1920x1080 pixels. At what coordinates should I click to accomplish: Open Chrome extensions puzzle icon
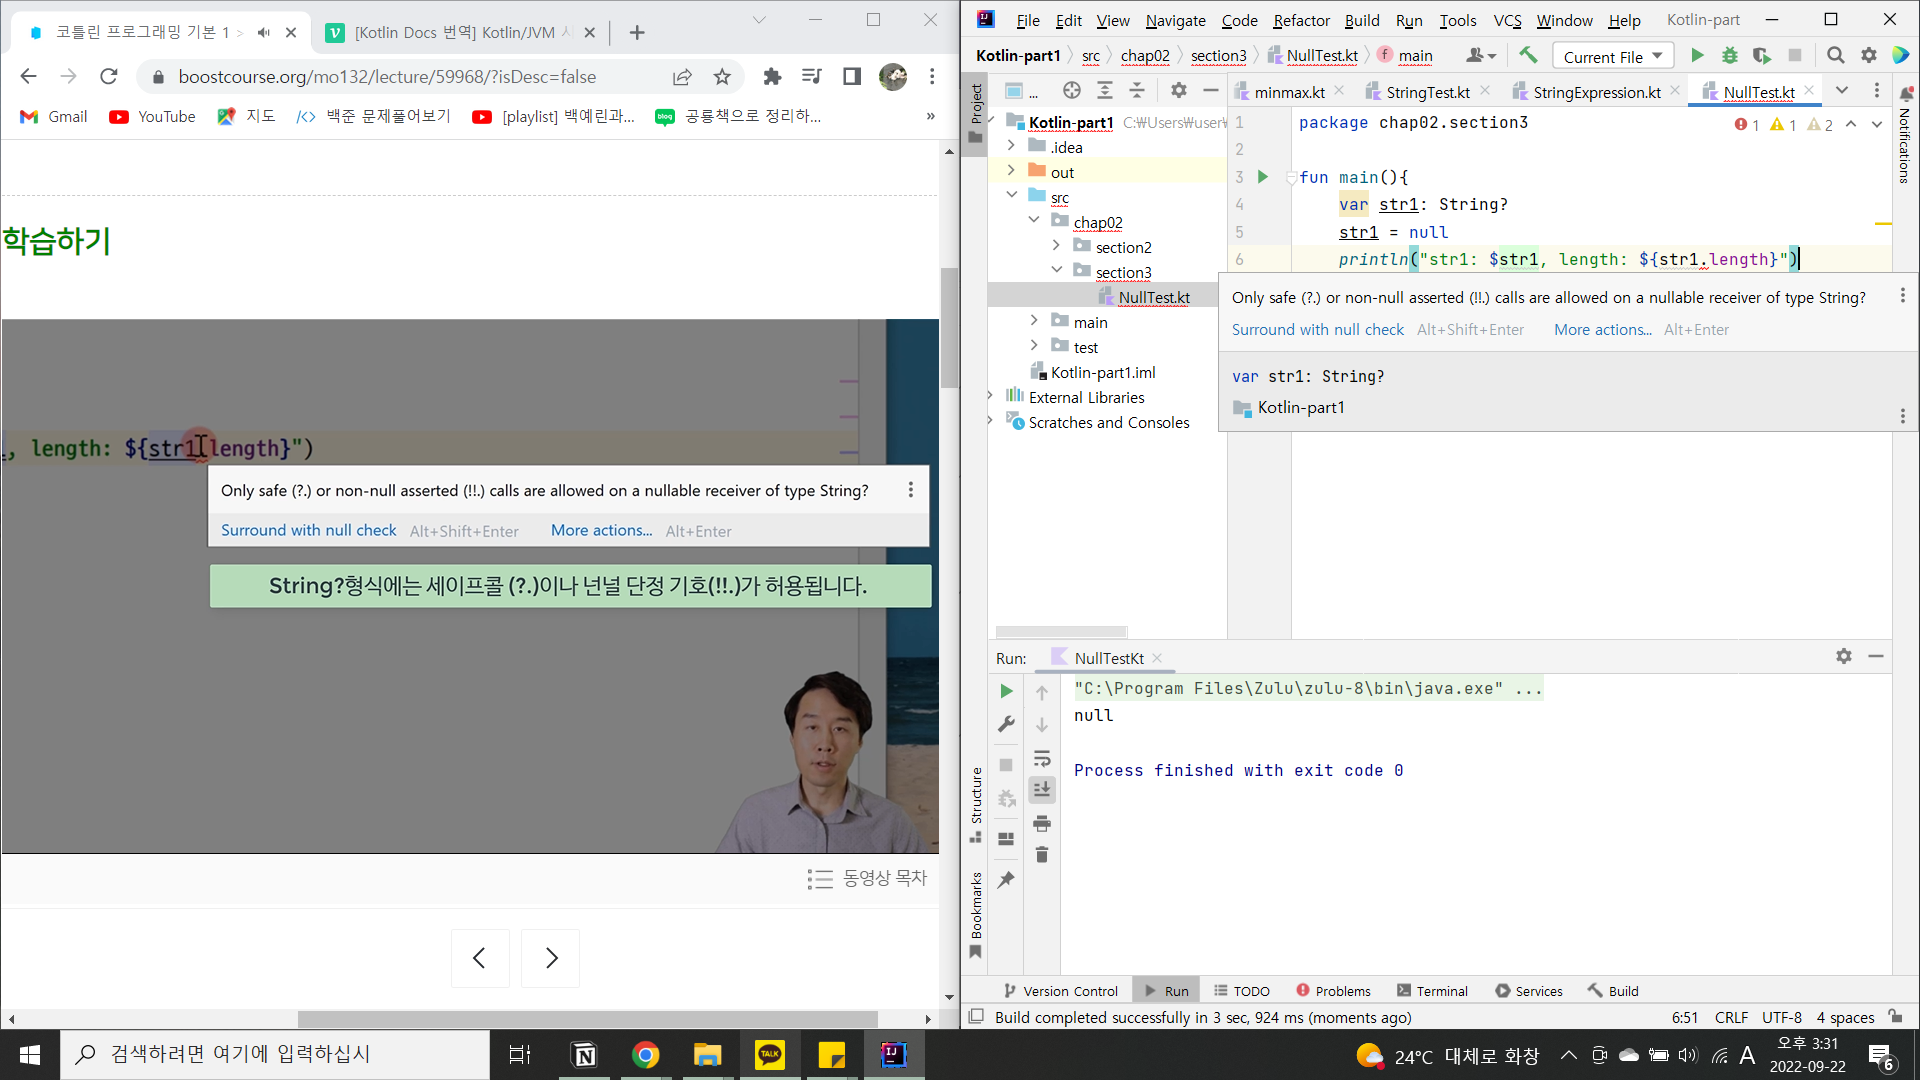[x=772, y=76]
